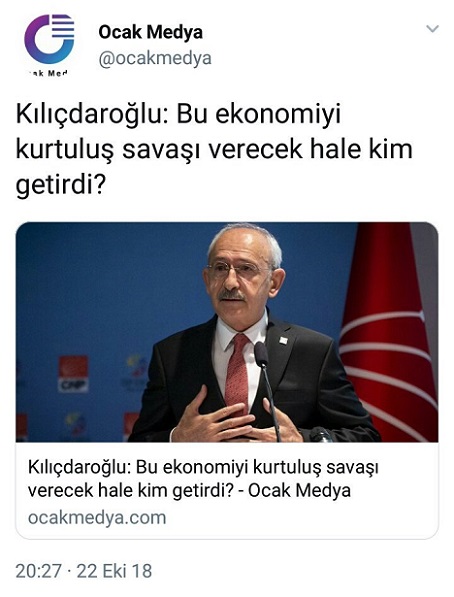Open the Ocak Medya profile avatar
Viewport: 454px width, 597px height.
point(49,44)
